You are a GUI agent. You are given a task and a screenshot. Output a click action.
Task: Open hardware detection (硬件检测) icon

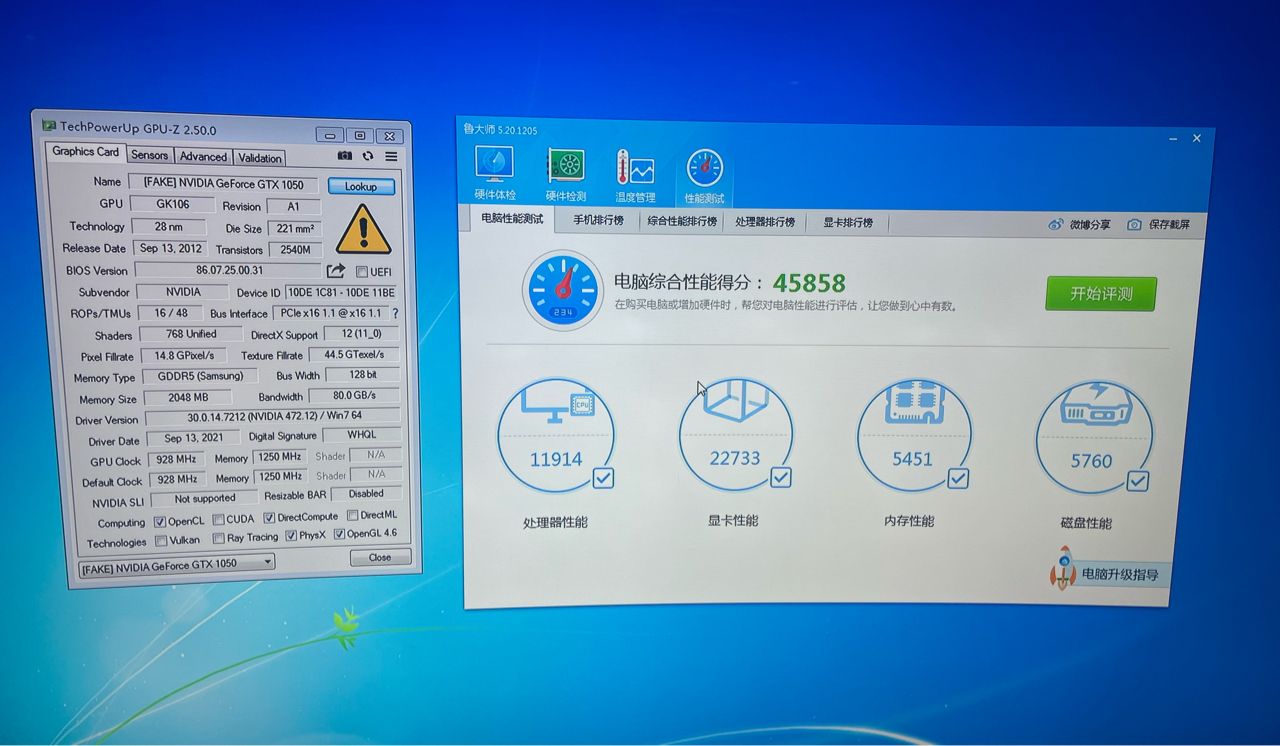click(x=565, y=165)
